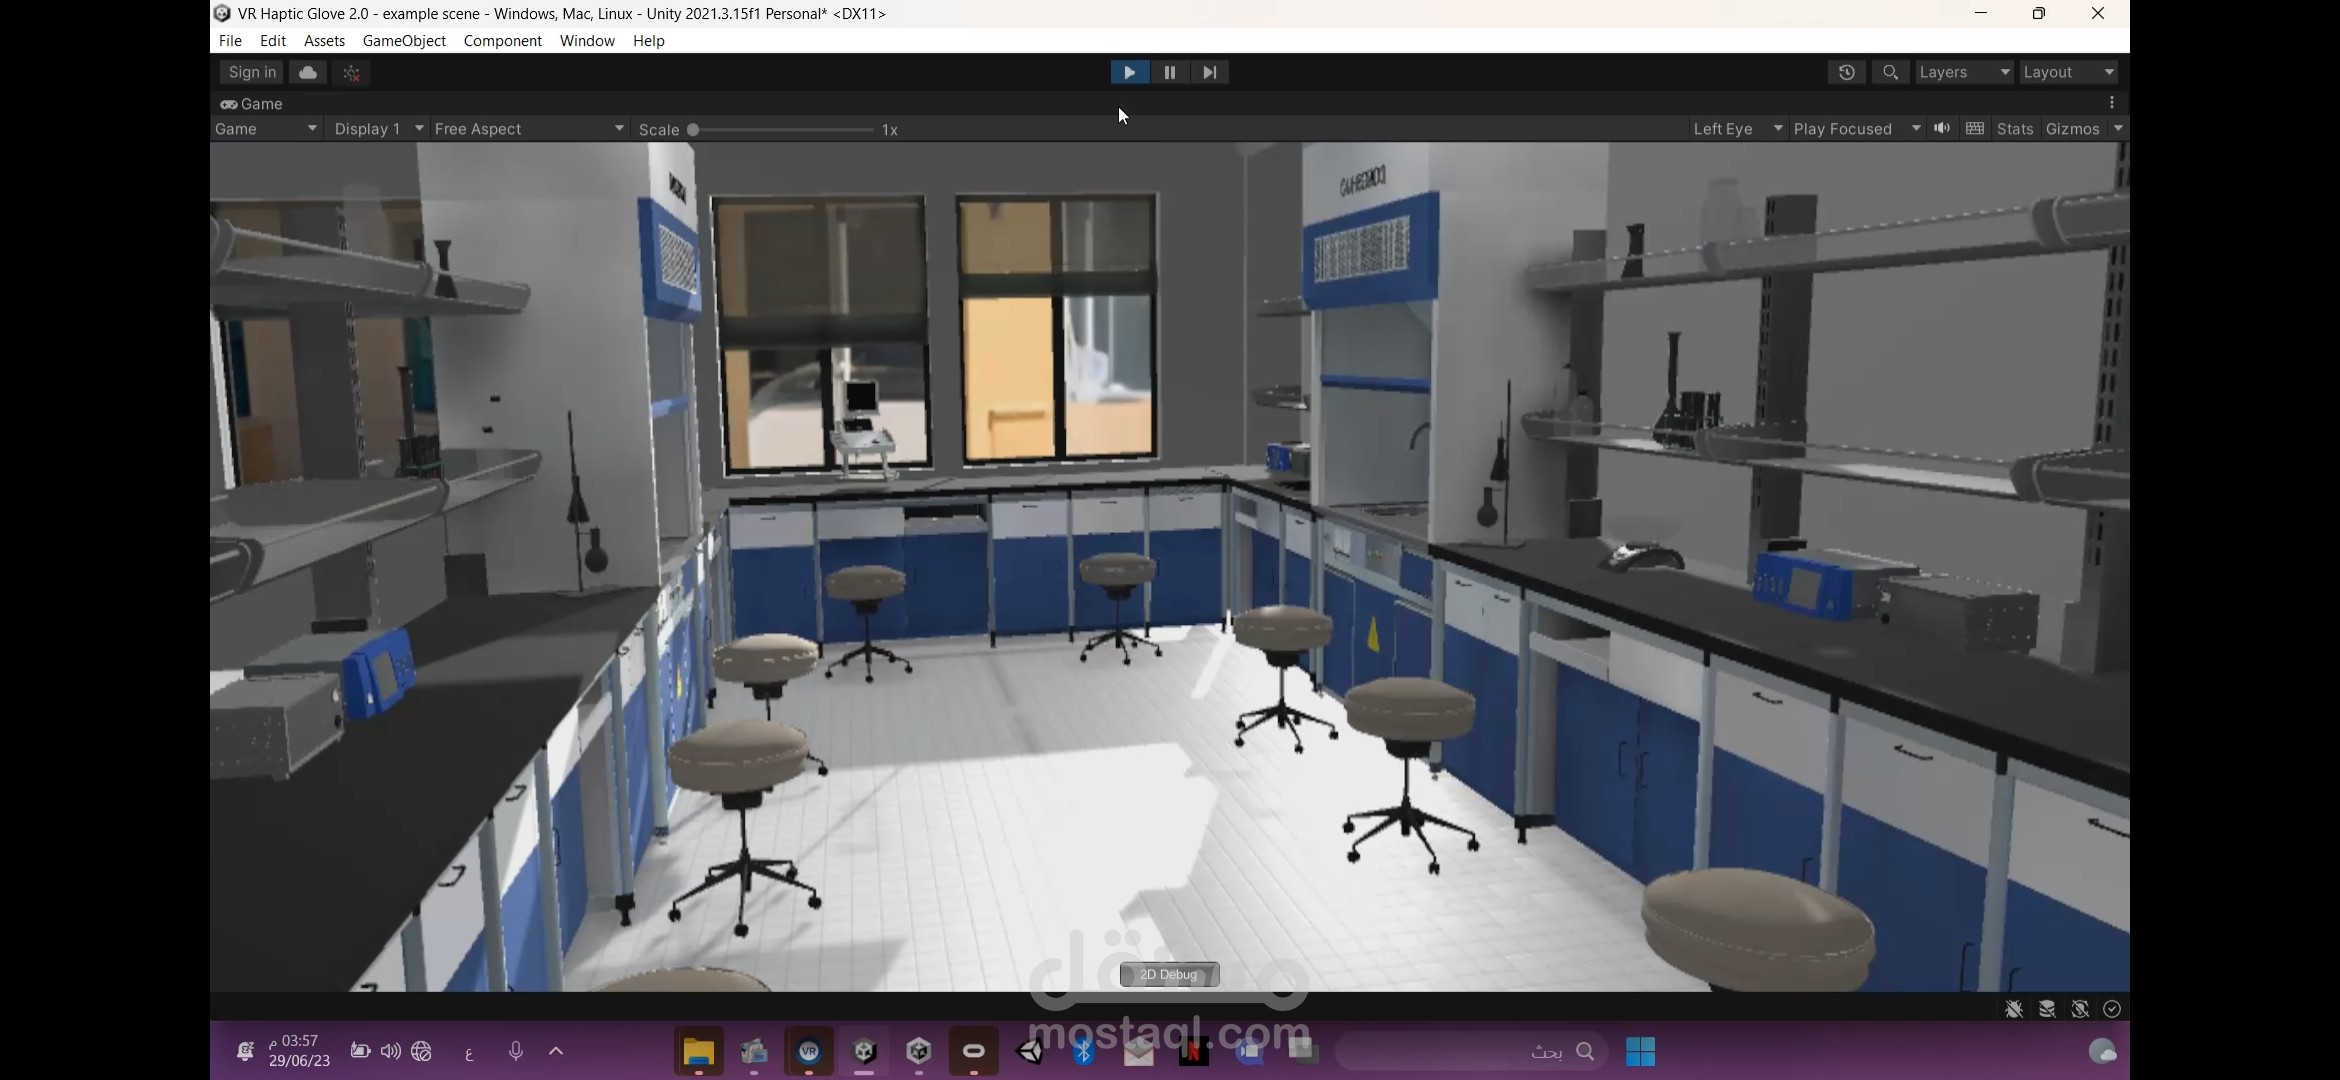Click the Step frame button
The image size is (2340, 1080).
coord(1209,72)
